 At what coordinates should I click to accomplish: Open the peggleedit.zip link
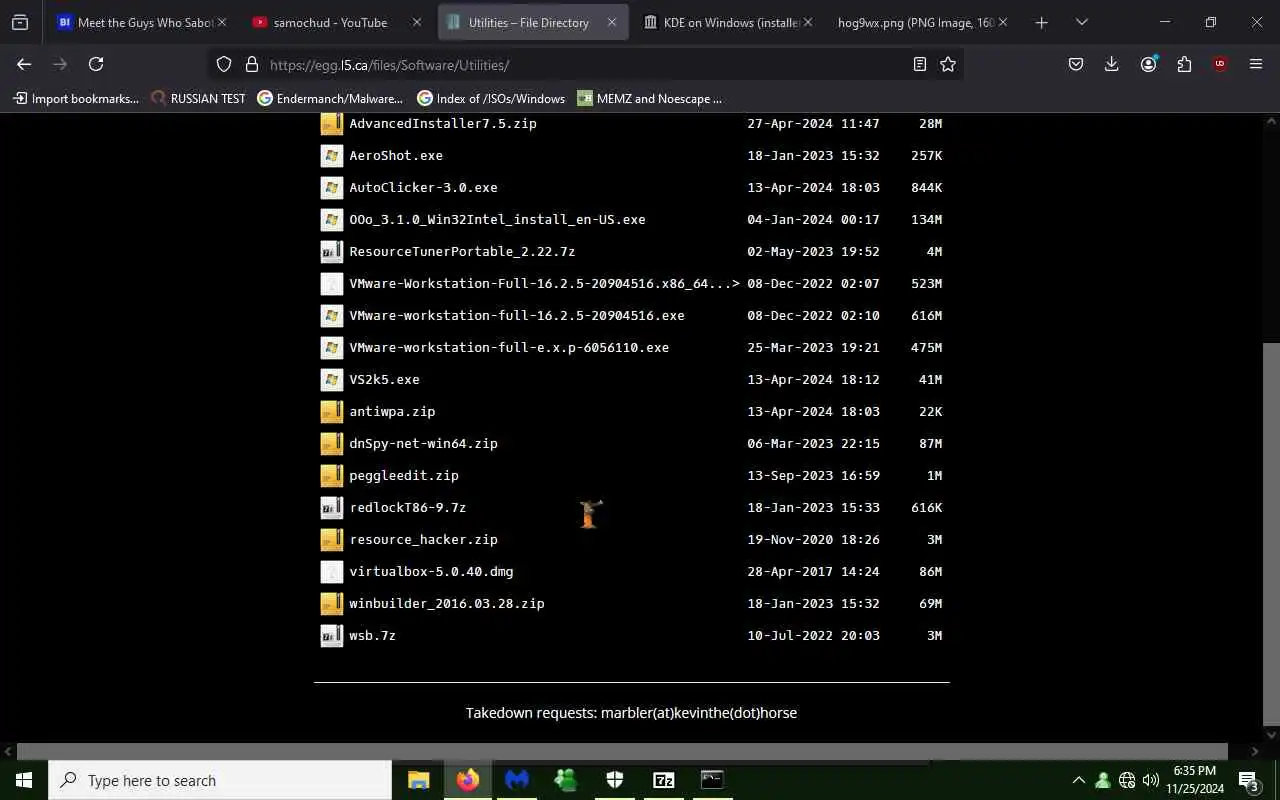point(404,476)
